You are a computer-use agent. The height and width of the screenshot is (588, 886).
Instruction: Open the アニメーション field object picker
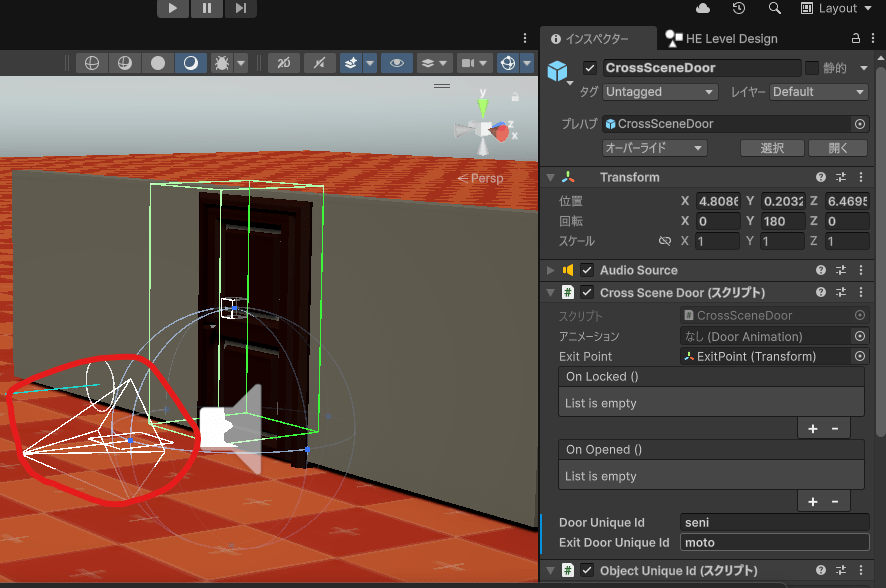click(859, 337)
